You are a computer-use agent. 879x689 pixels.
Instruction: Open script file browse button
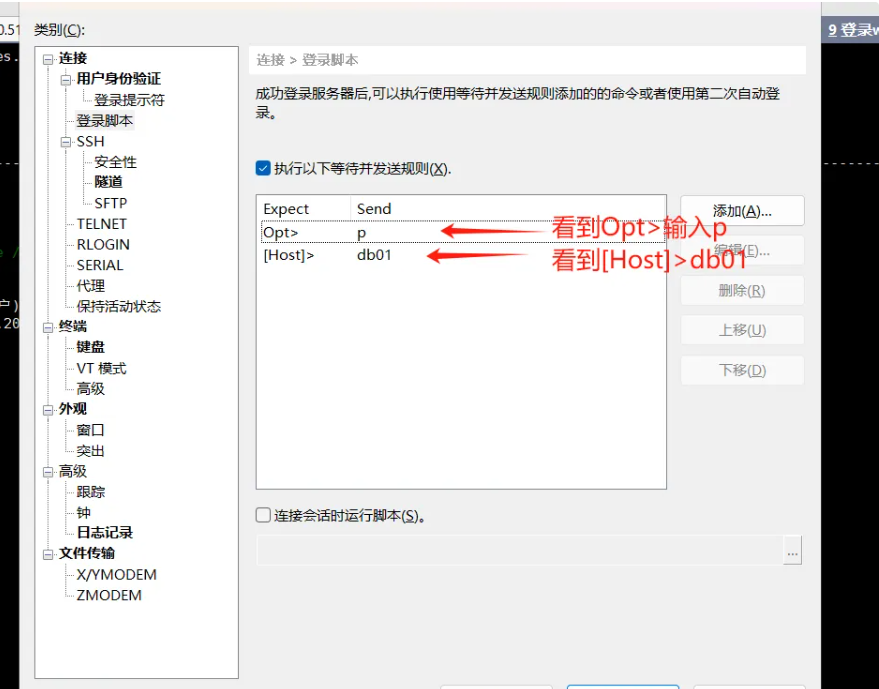(792, 551)
